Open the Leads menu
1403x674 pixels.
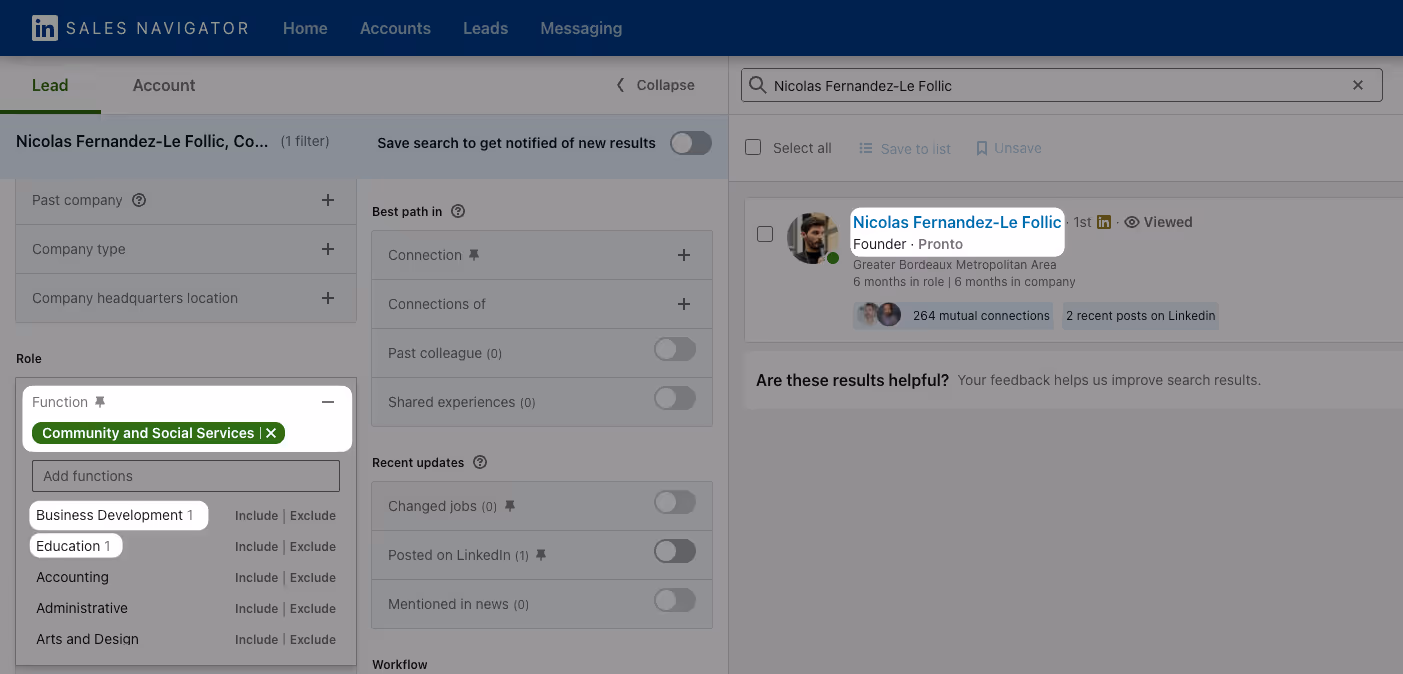pyautogui.click(x=486, y=28)
